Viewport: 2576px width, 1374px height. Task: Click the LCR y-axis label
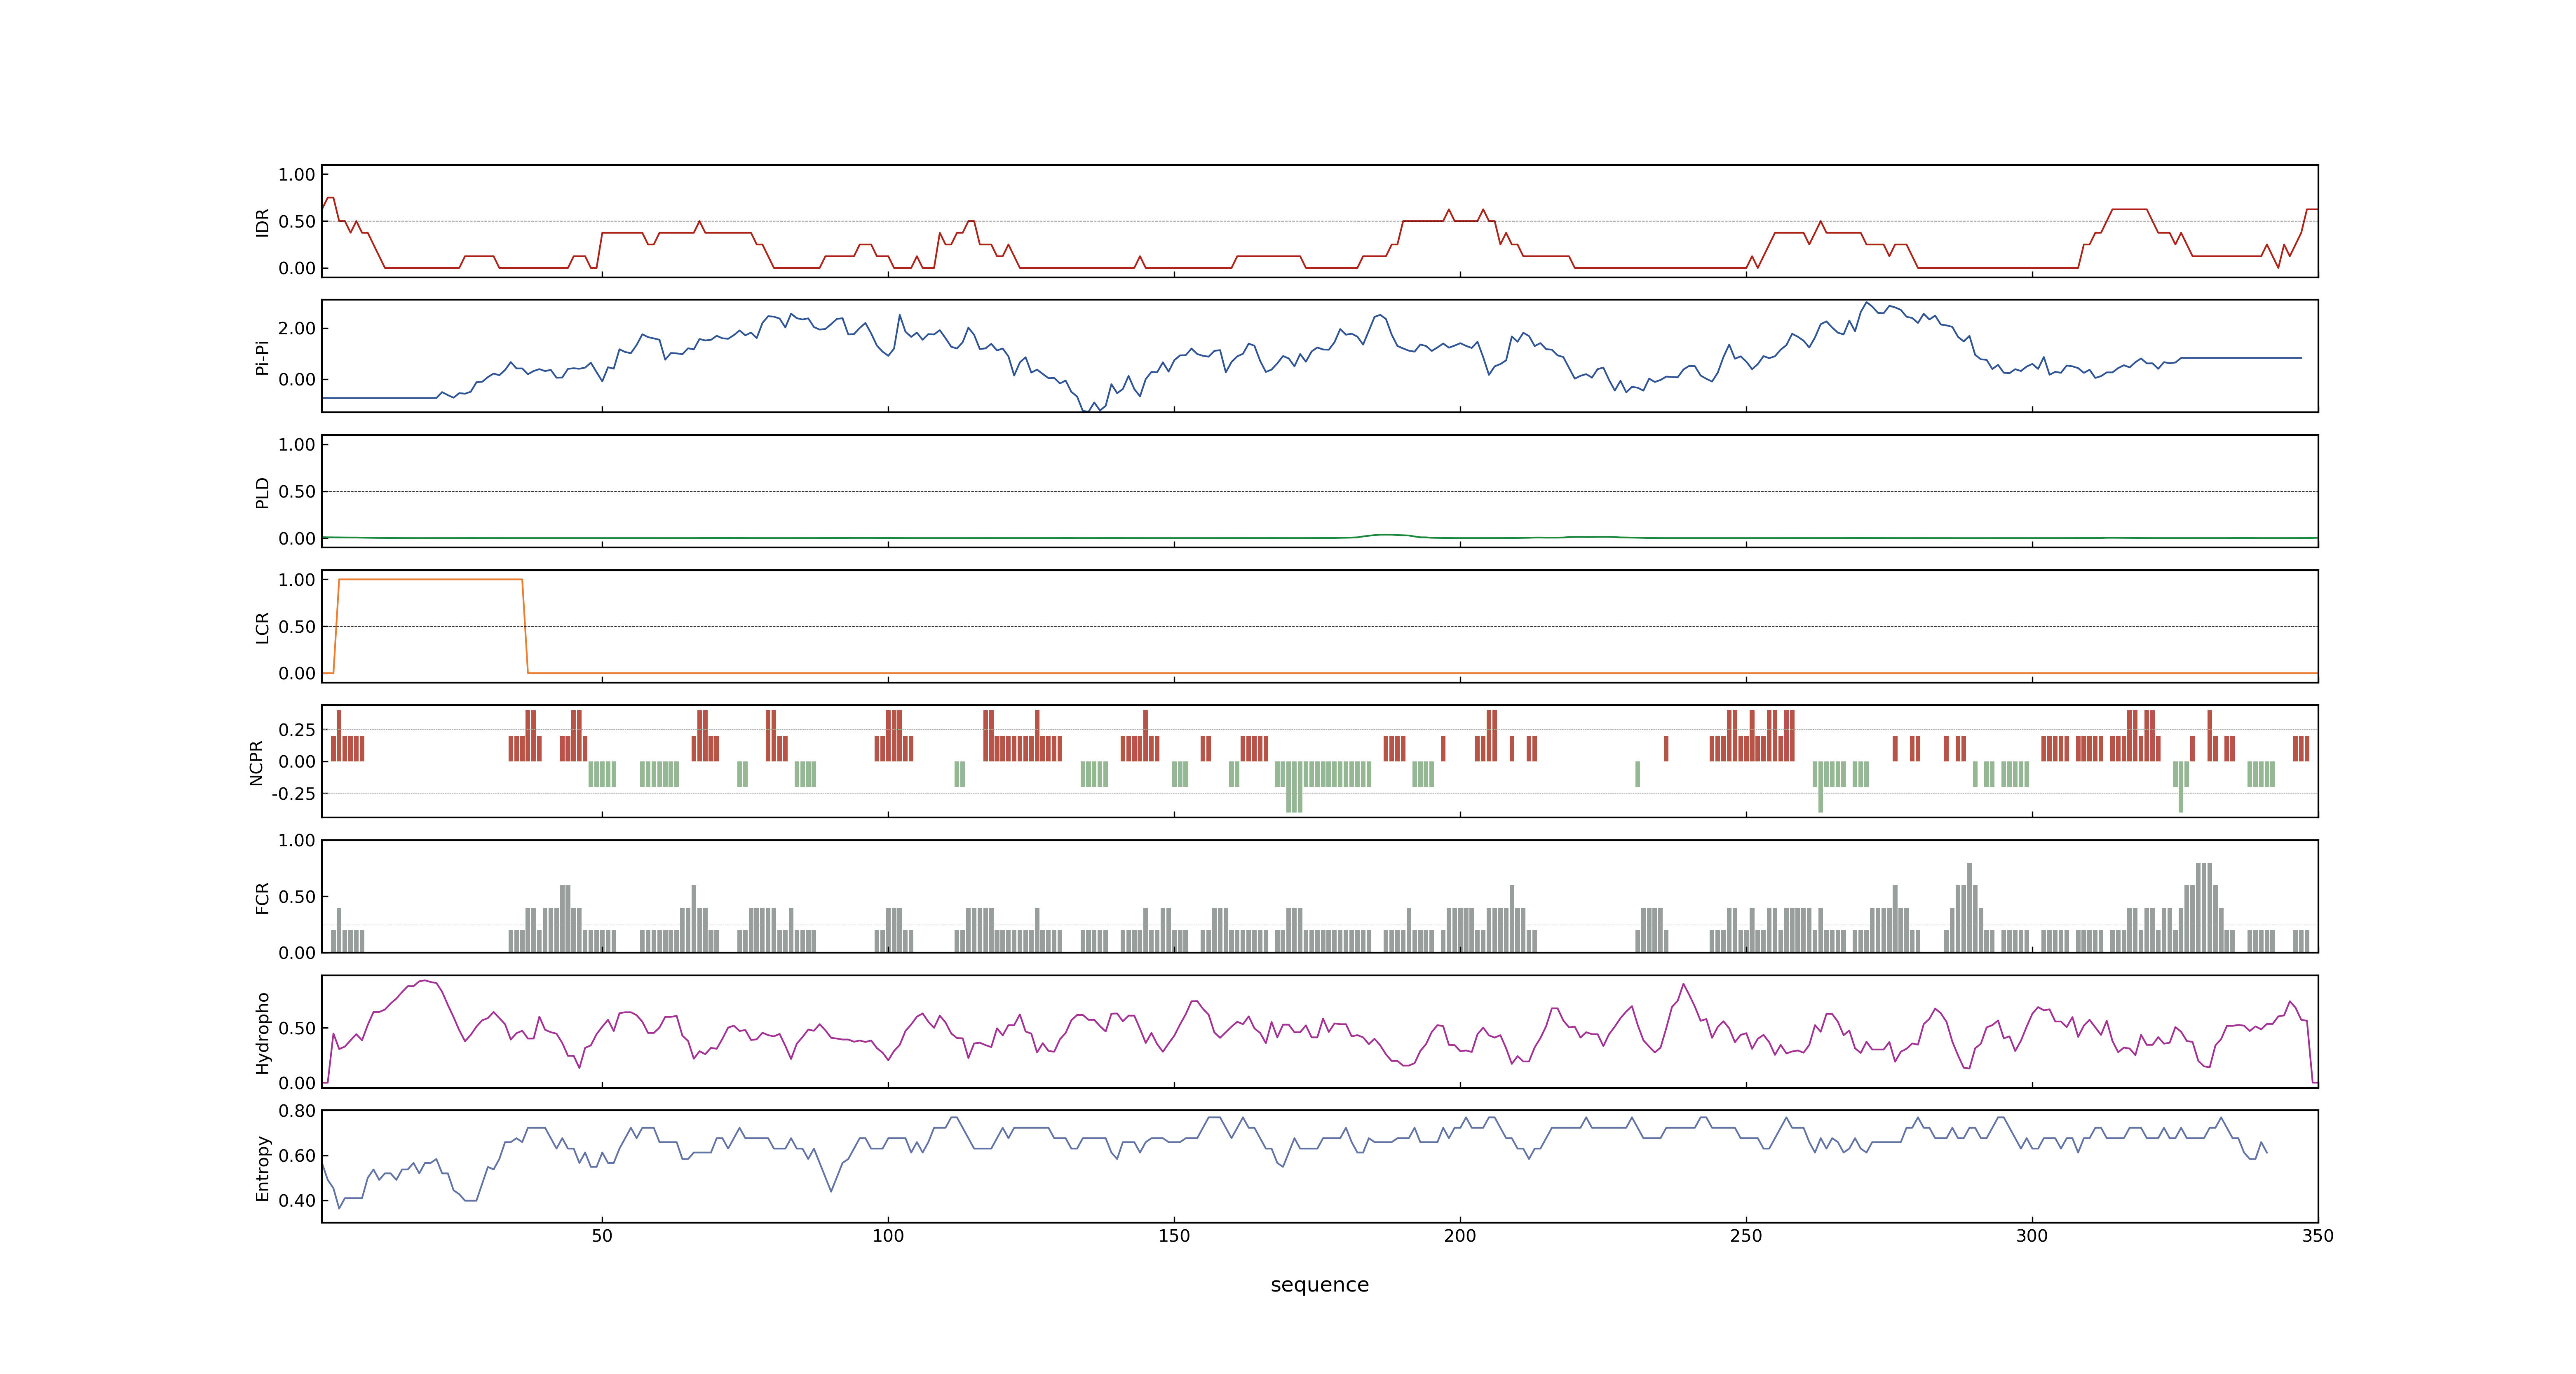263,627
